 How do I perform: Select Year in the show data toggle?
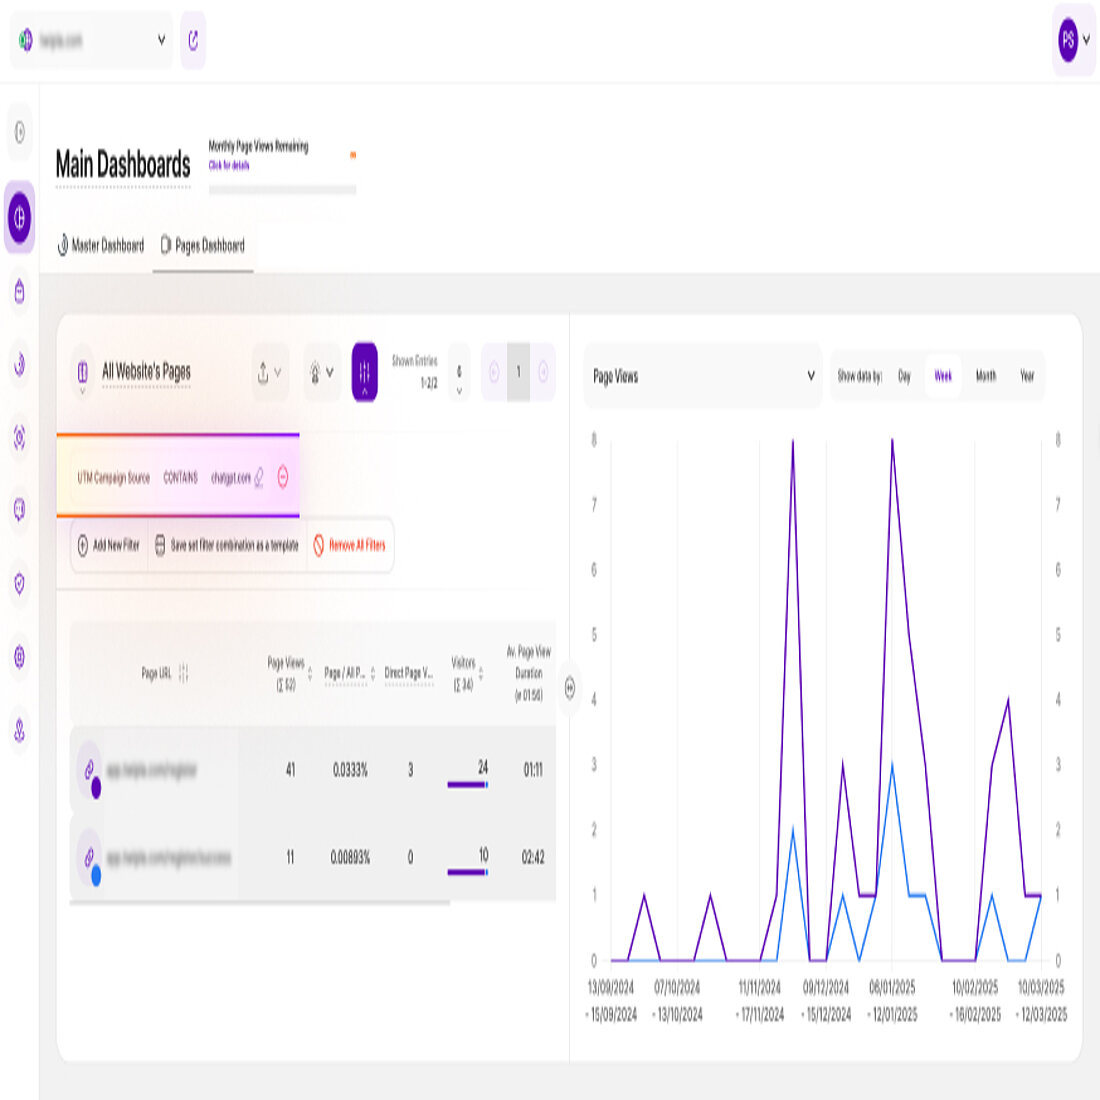pyautogui.click(x=1029, y=377)
